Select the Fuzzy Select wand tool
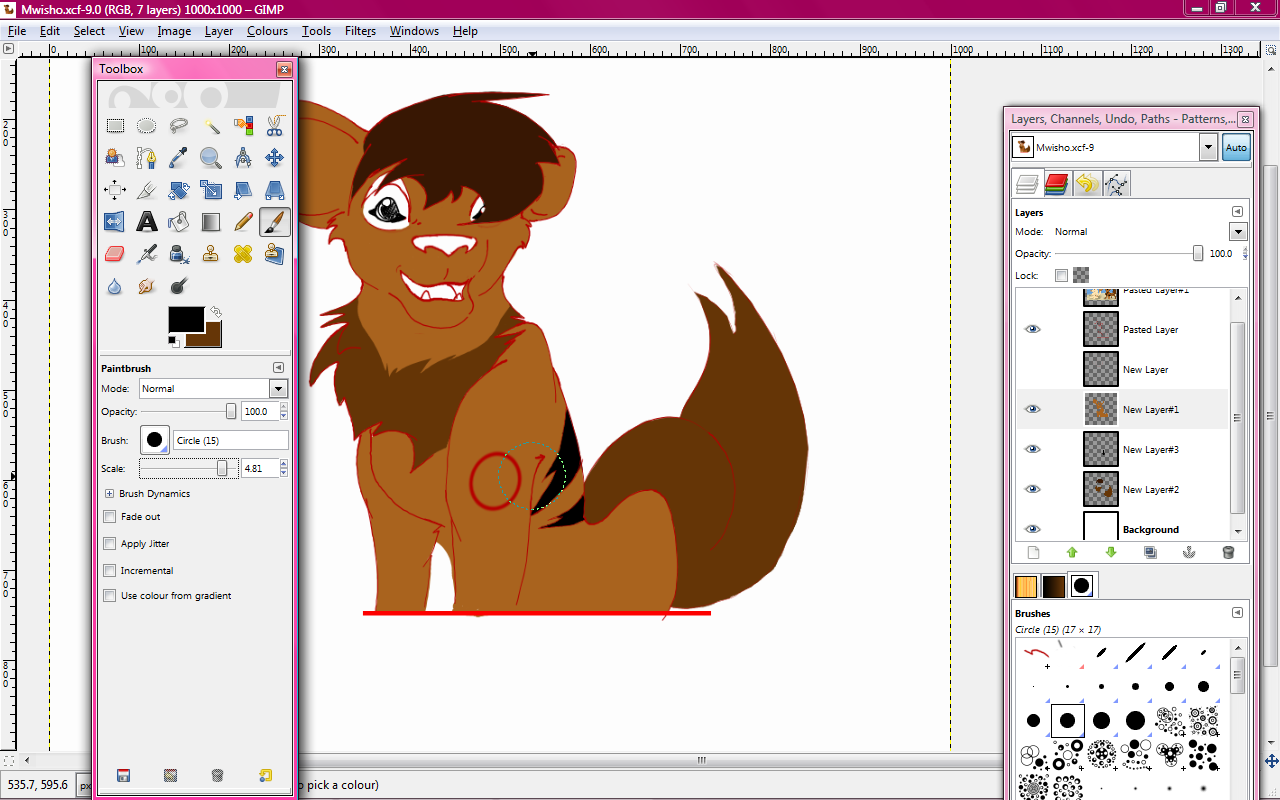1280x800 pixels. pos(211,126)
